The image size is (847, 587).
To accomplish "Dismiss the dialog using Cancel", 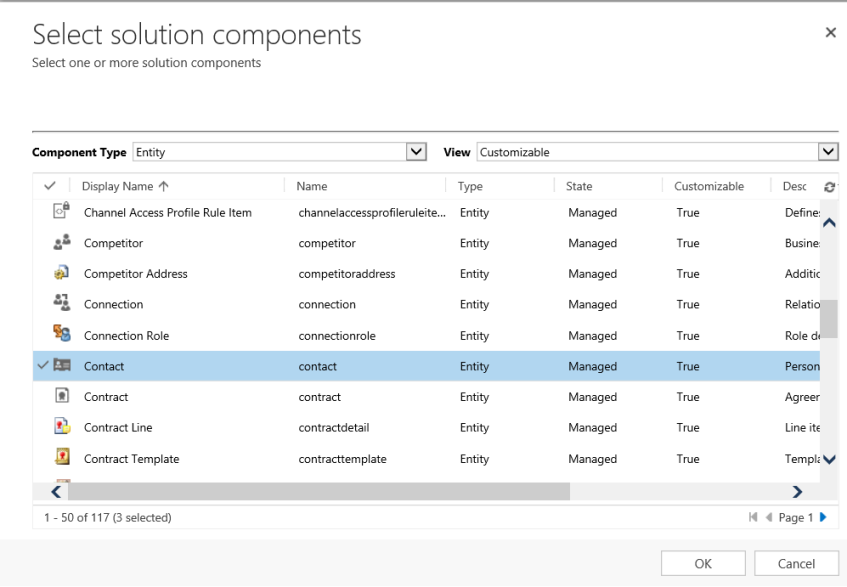I will 796,563.
